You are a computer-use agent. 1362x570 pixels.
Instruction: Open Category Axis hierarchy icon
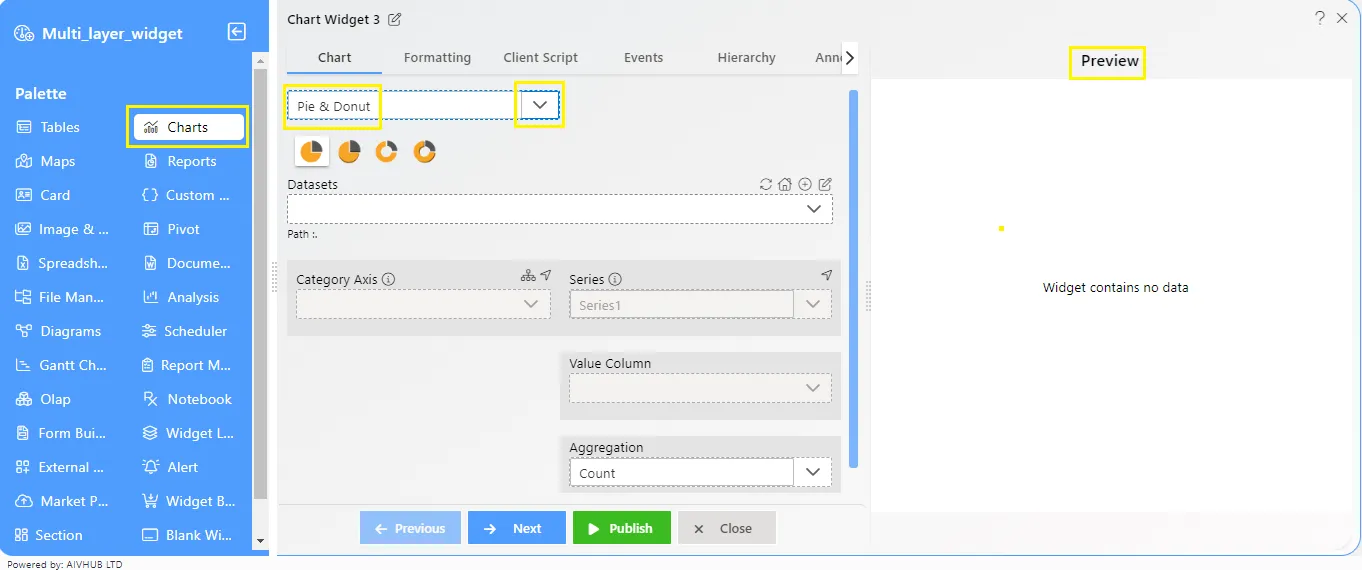pos(528,275)
